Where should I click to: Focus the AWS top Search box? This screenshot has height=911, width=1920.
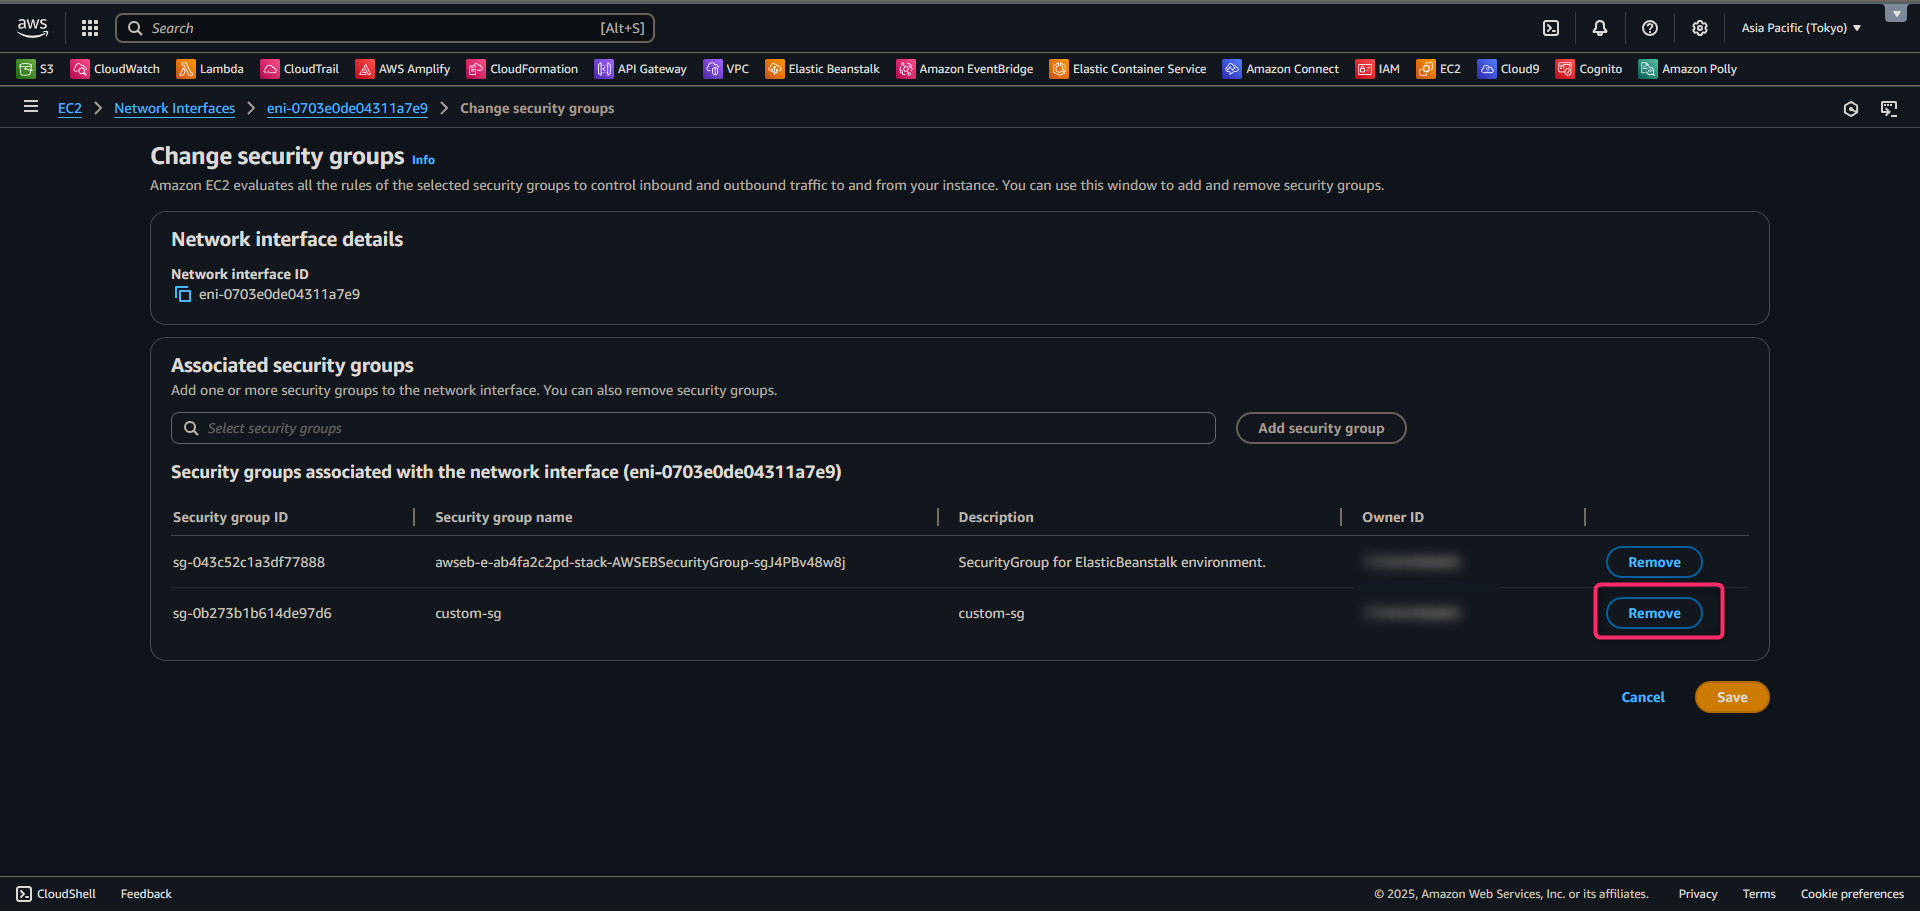click(385, 28)
